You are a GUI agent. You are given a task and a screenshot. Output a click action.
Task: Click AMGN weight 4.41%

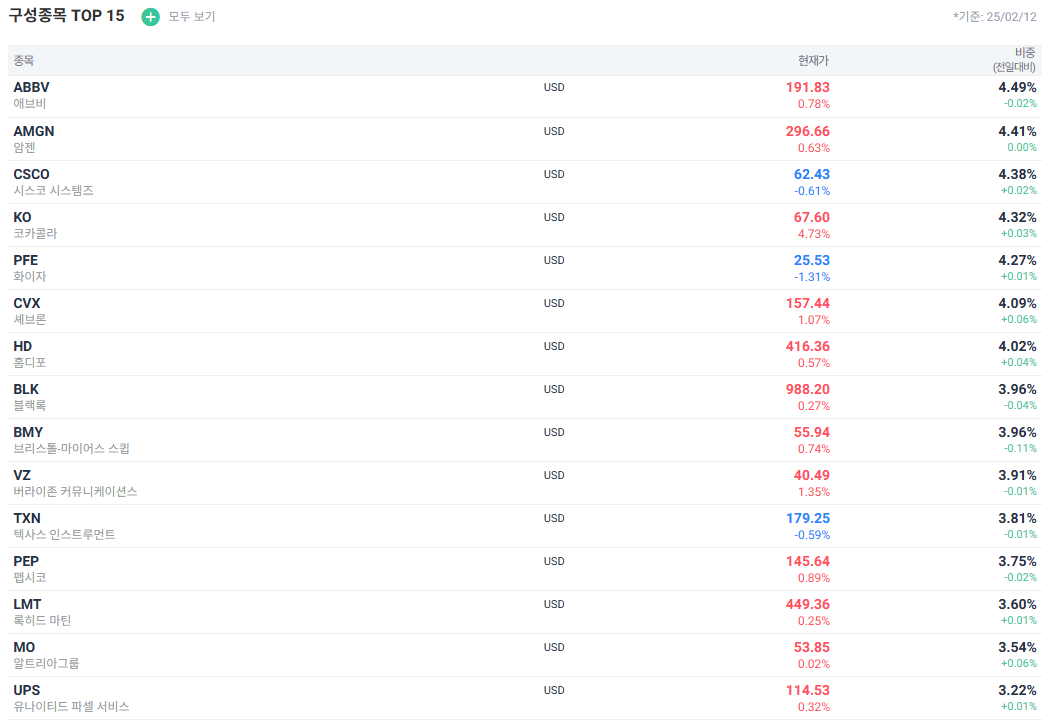click(1017, 131)
